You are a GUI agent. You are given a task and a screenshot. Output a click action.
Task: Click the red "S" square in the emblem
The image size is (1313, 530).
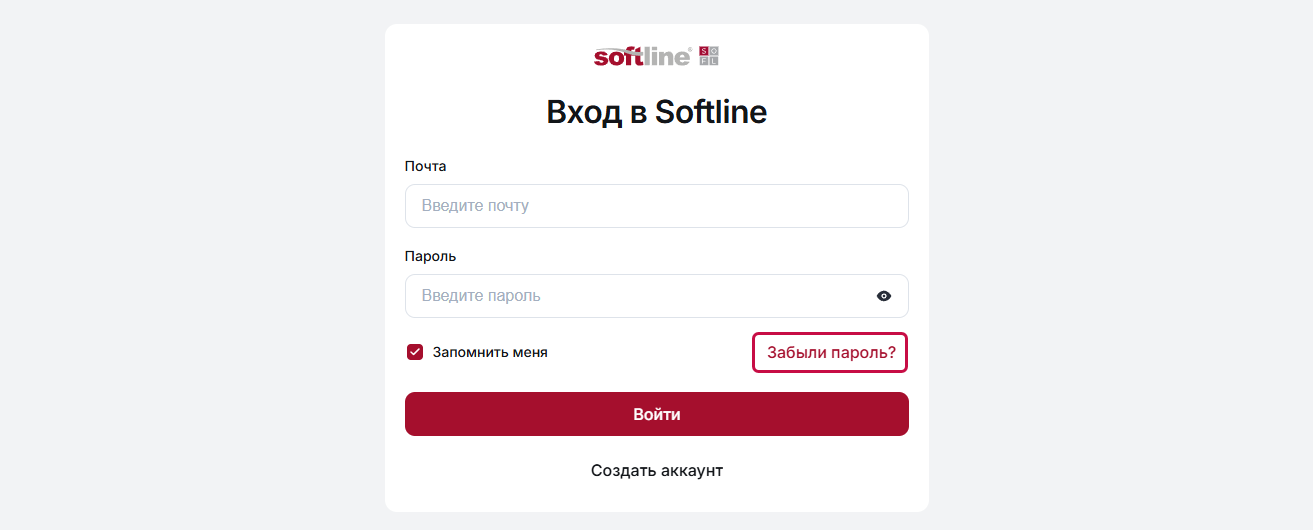pos(703,51)
